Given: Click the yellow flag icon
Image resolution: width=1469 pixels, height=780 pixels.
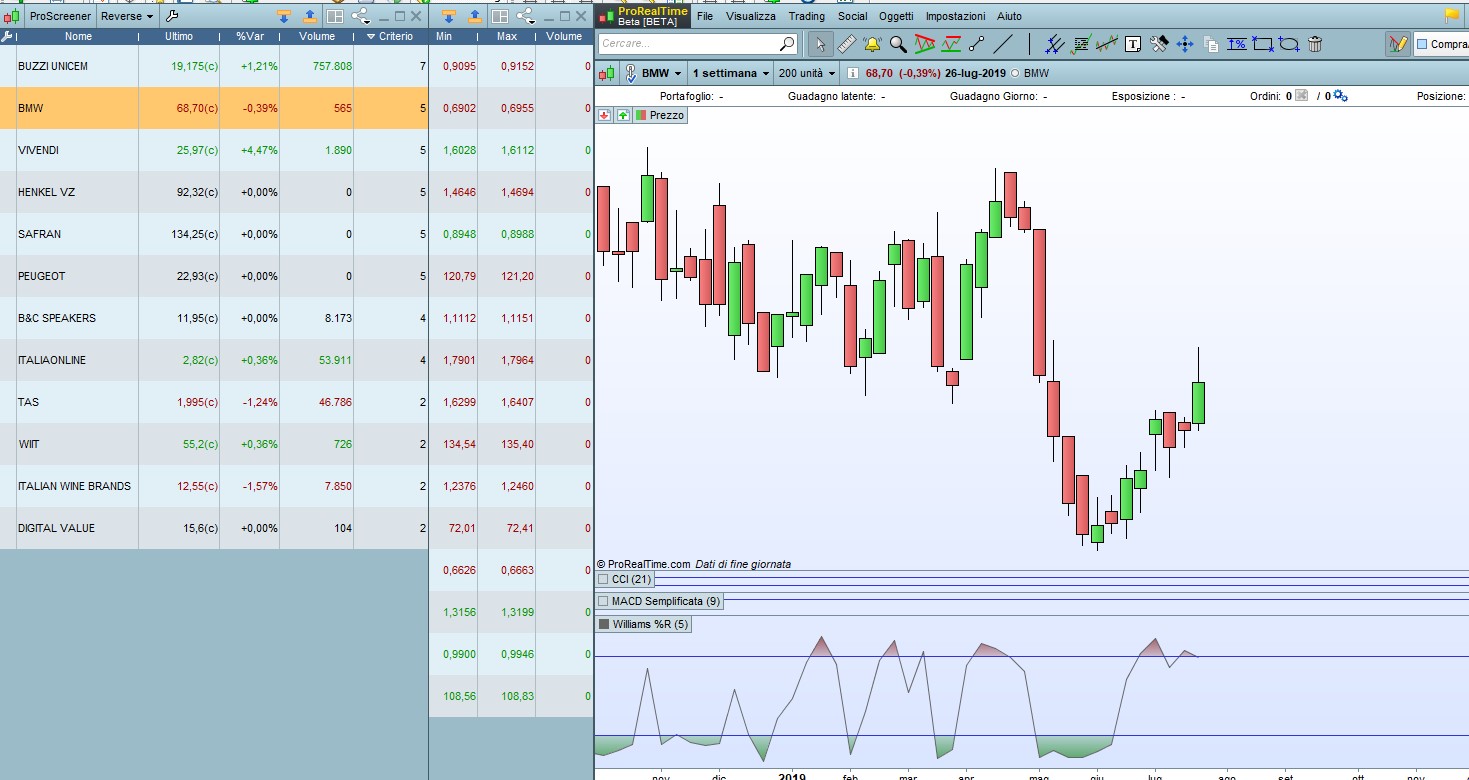Looking at the screenshot, I should [1452, 15].
